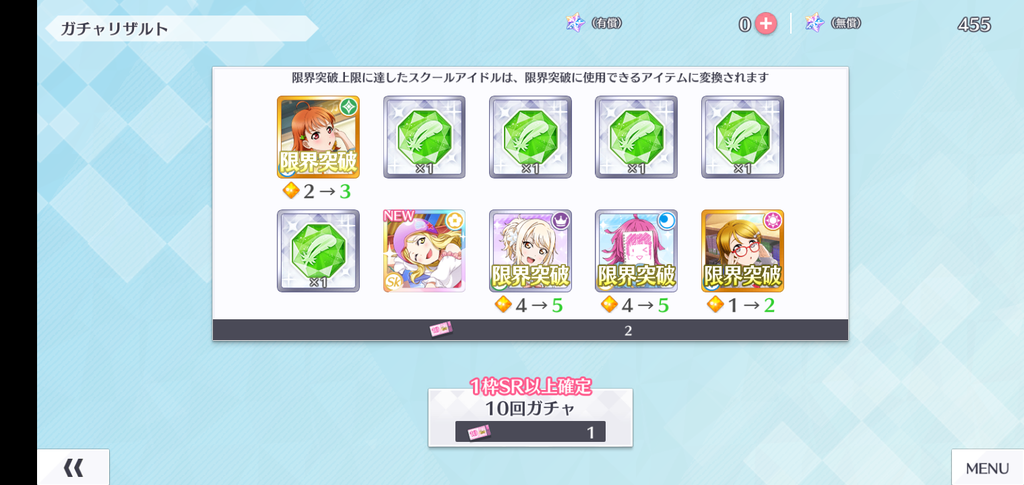
Task: Select the glasses girl limit break card
Action: pos(743,251)
